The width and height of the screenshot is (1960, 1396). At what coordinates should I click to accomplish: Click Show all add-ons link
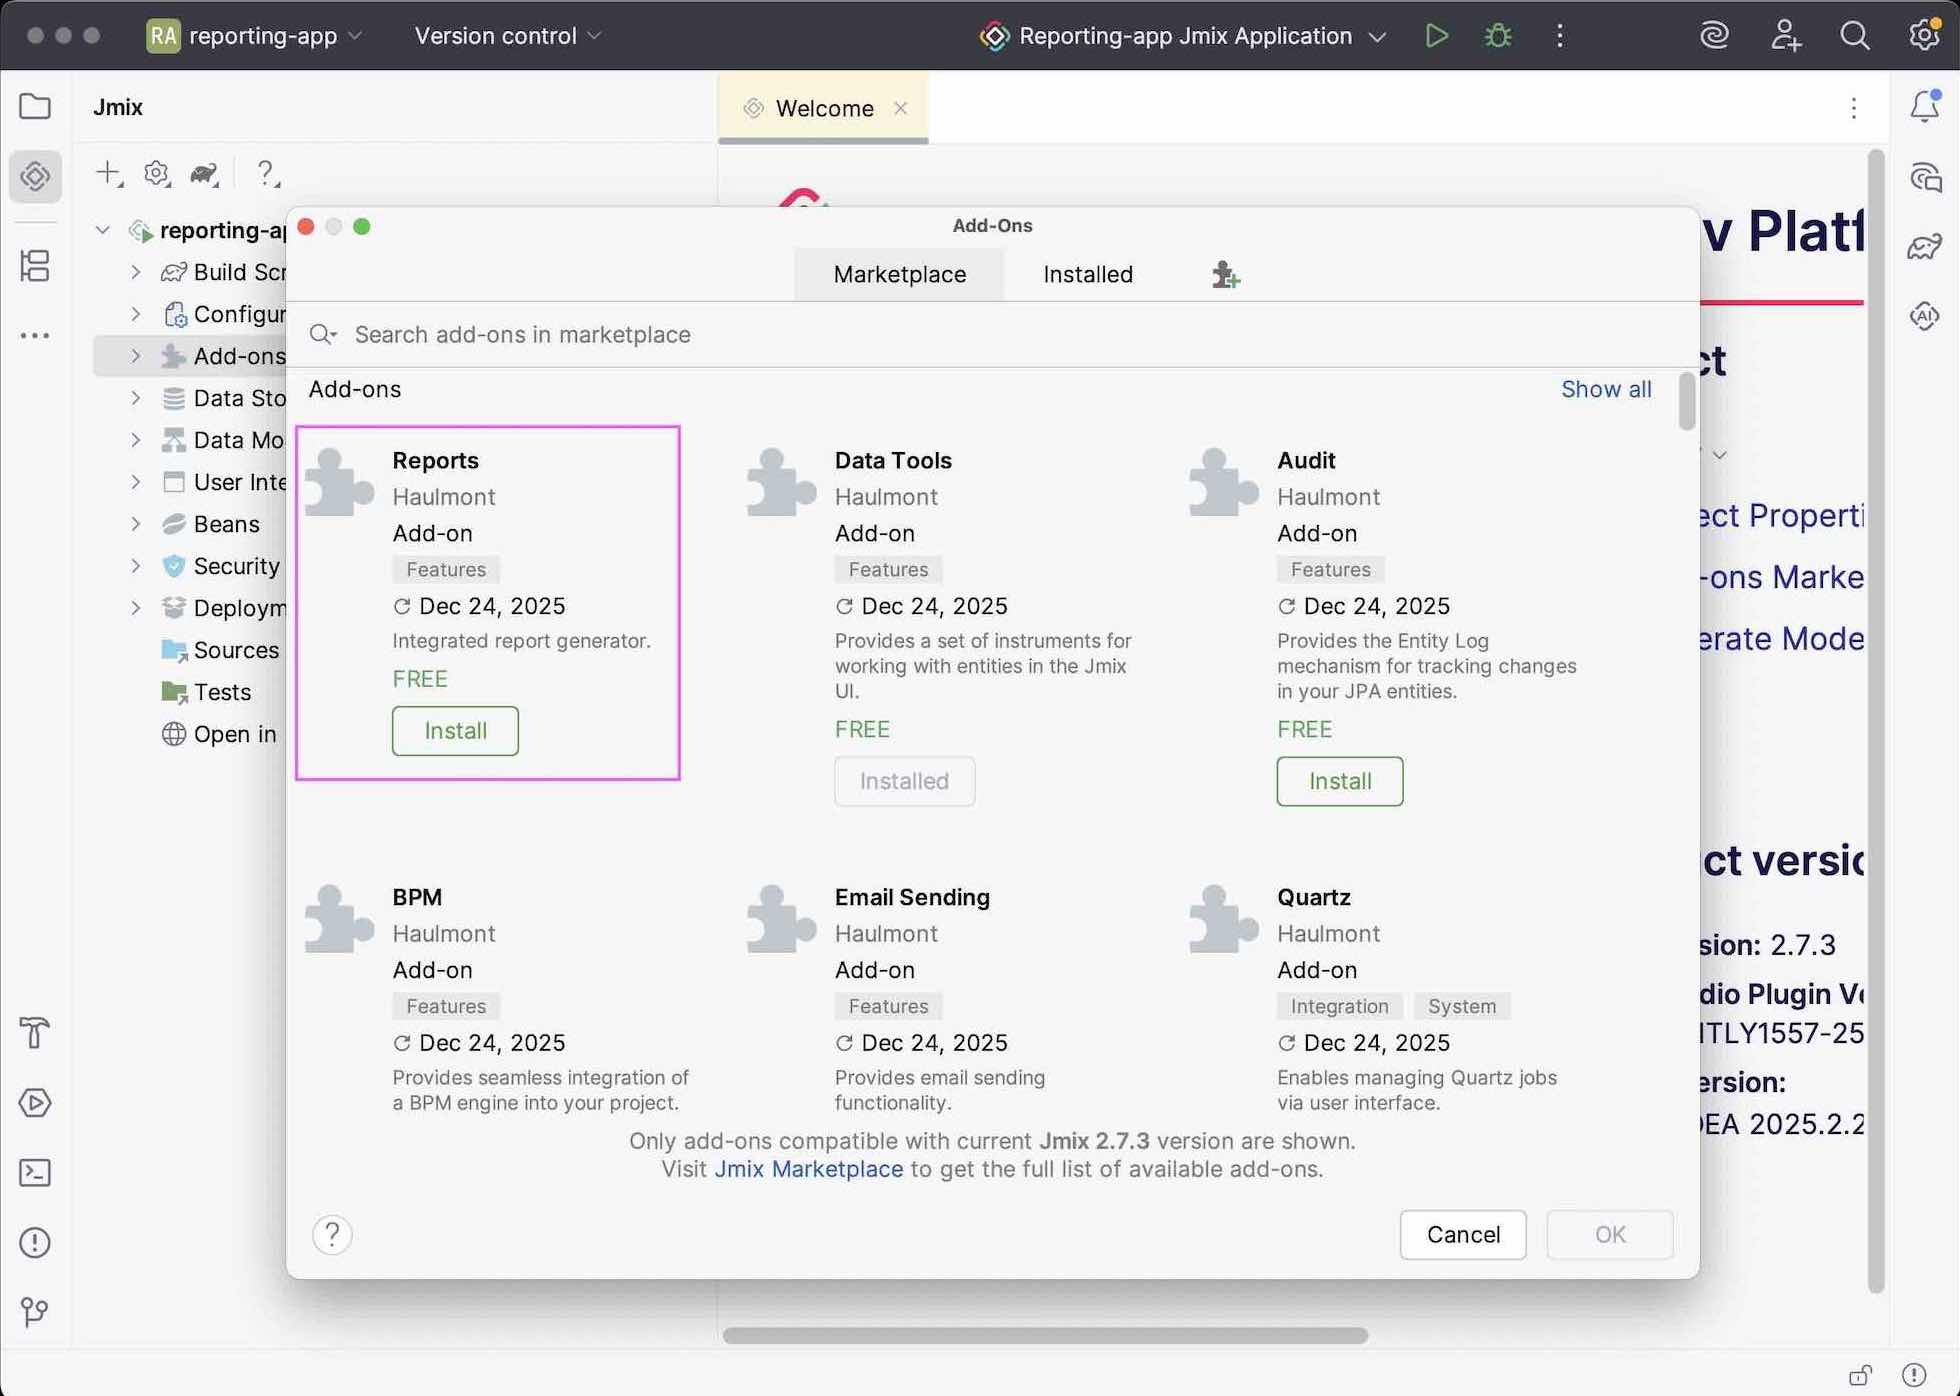[1606, 389]
